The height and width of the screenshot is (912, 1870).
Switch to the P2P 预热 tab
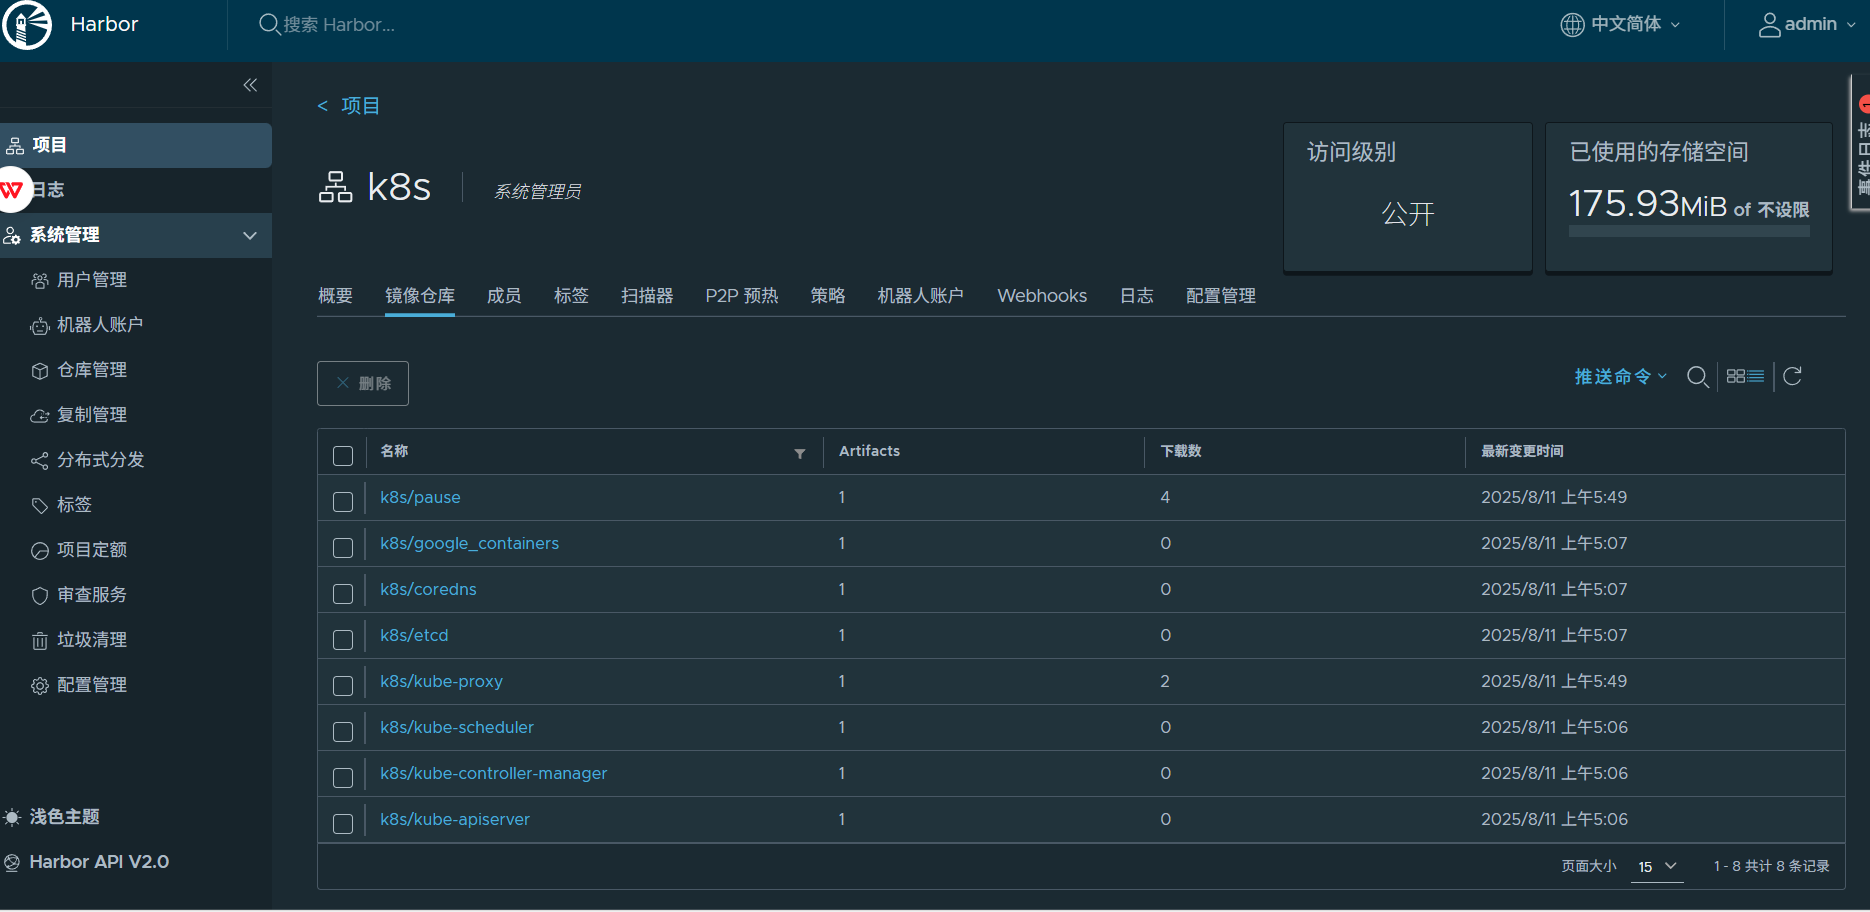[742, 296]
